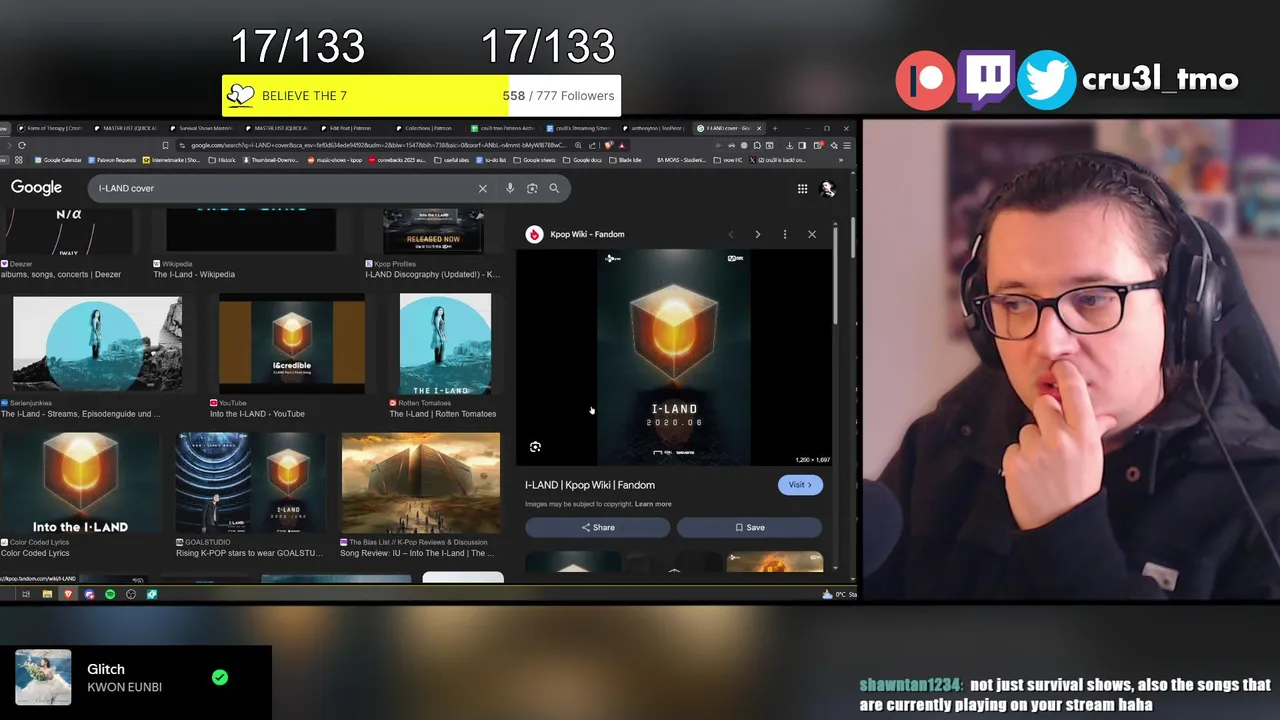Open the Blade Idle bookmark folder

click(625, 160)
